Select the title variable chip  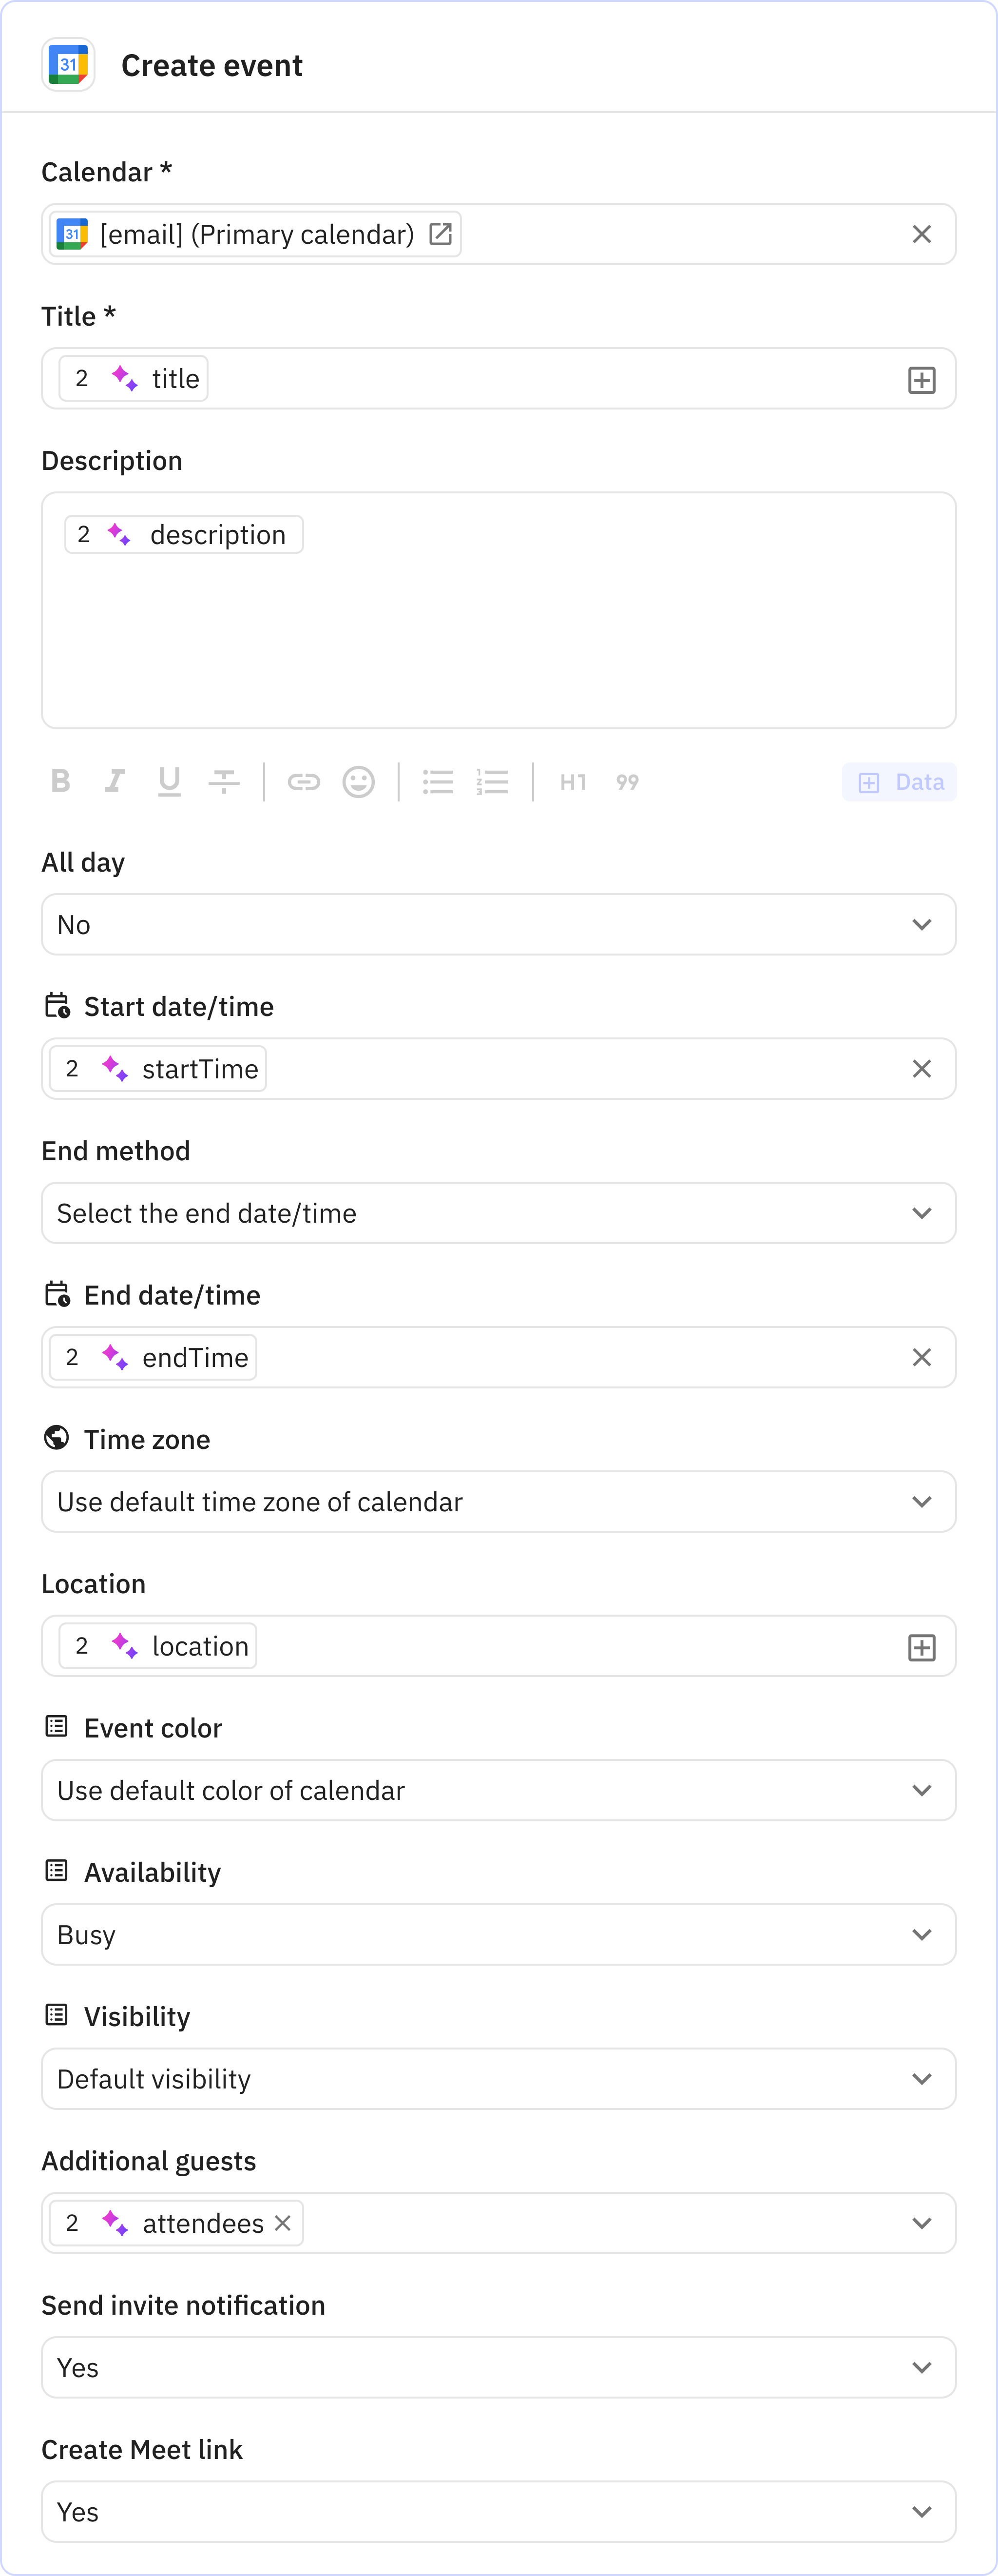tap(134, 378)
